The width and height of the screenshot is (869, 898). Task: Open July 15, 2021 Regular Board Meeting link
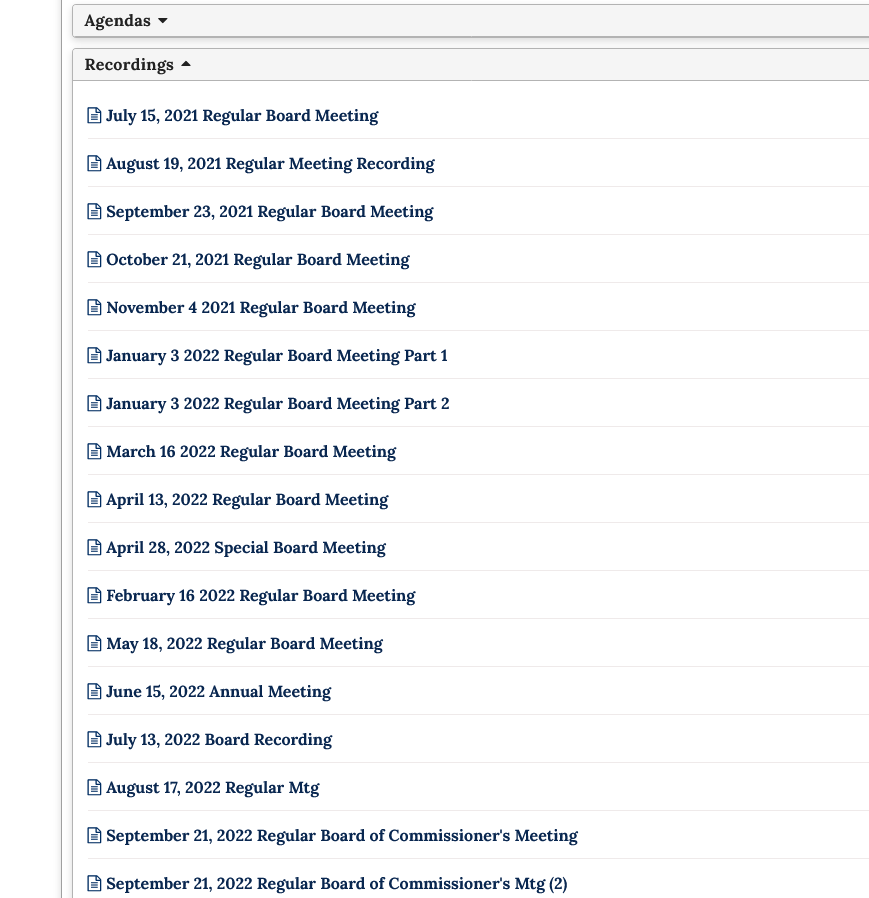pos(242,116)
